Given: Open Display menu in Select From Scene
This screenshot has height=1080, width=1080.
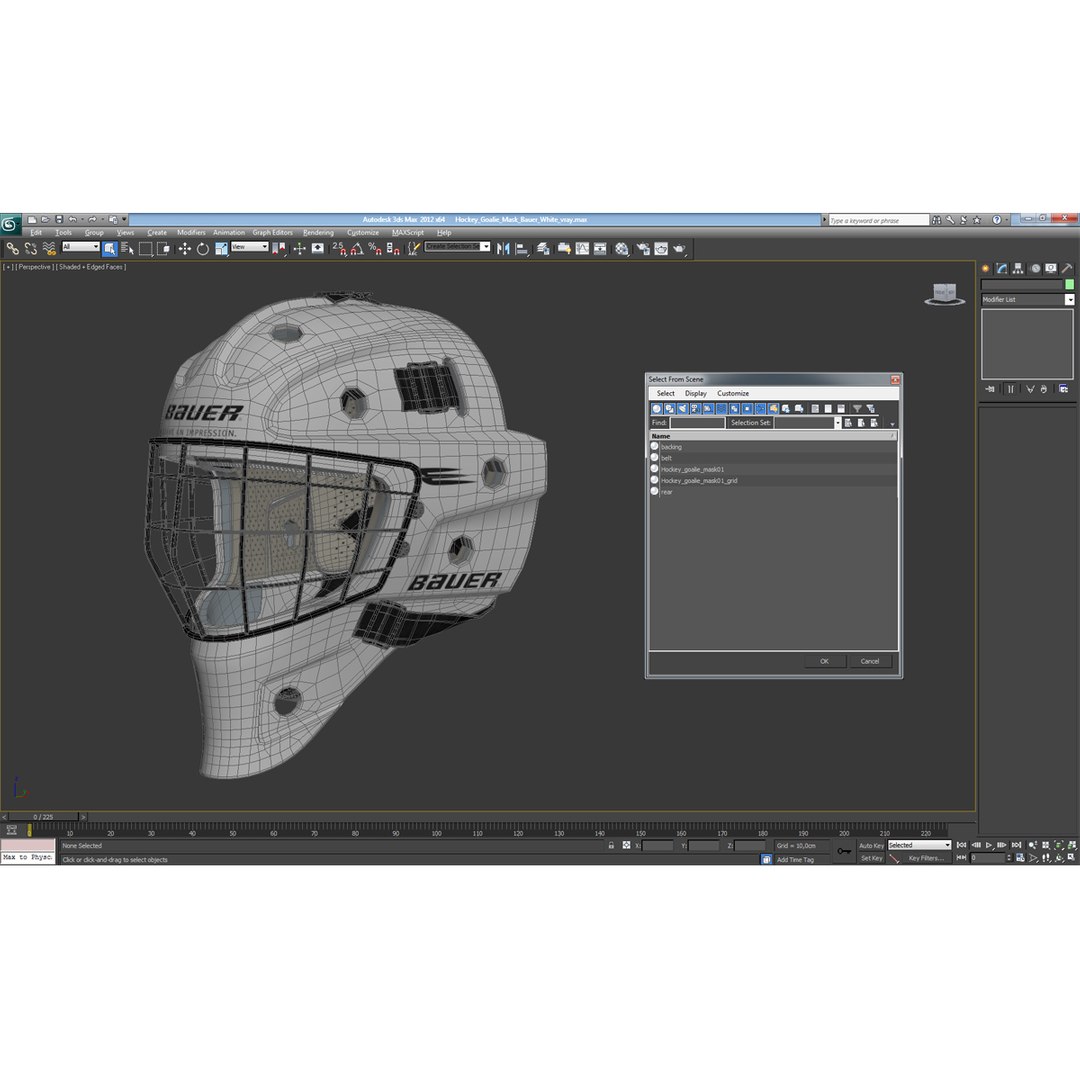Looking at the screenshot, I should [x=696, y=393].
